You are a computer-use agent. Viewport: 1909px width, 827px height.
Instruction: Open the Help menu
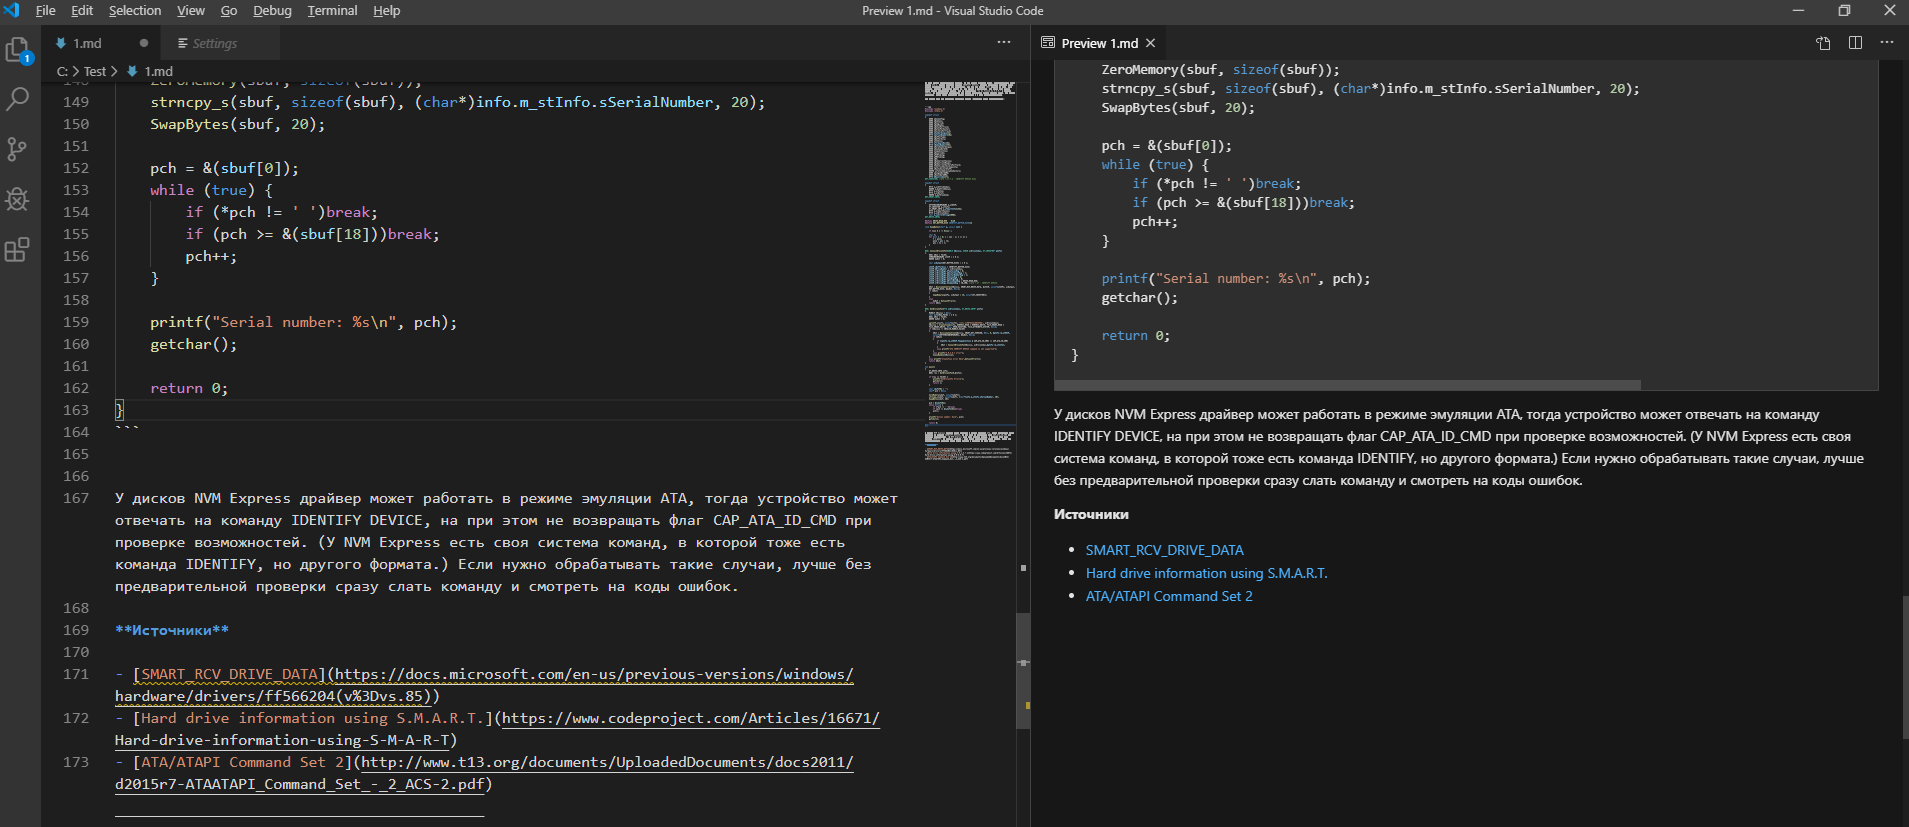[387, 10]
